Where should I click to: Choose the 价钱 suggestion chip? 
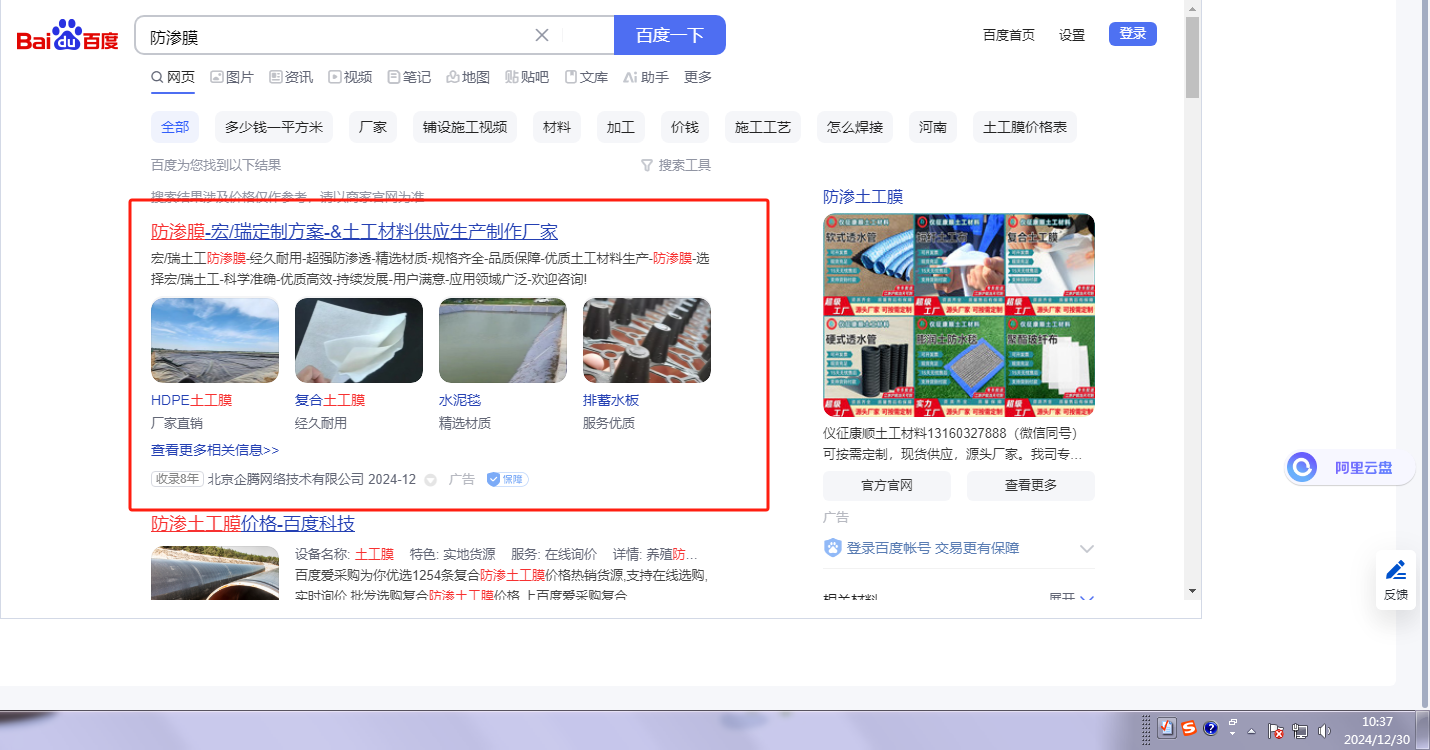[685, 127]
